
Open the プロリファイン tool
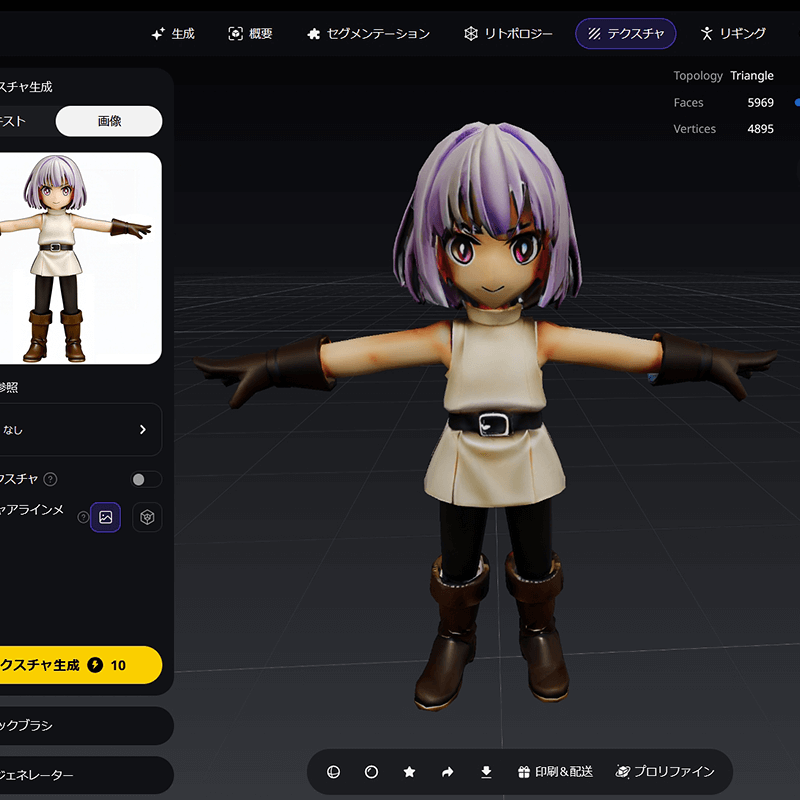tap(668, 772)
